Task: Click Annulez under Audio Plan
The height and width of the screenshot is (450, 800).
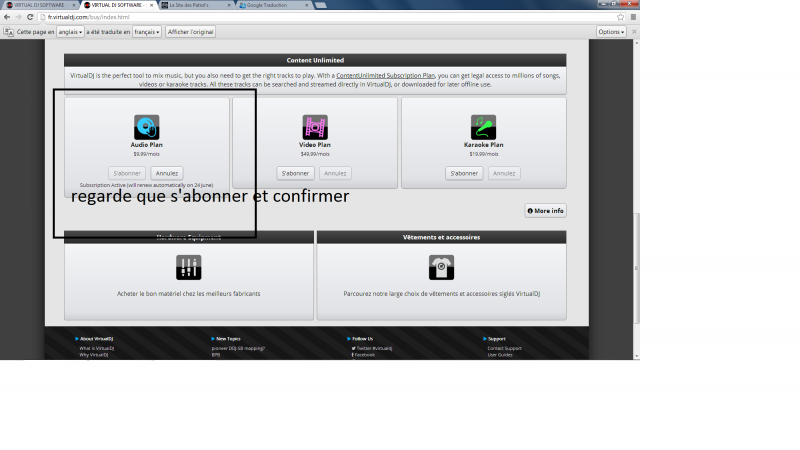Action: (x=167, y=173)
